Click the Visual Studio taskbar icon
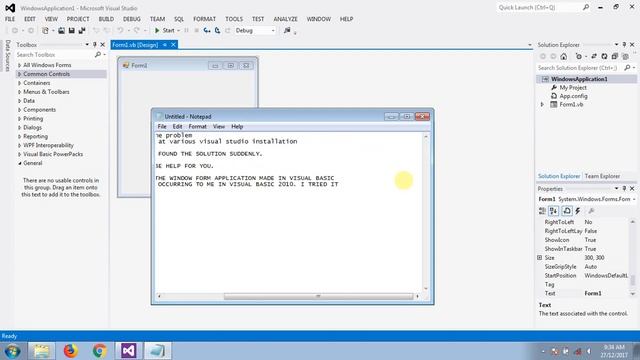 128,351
